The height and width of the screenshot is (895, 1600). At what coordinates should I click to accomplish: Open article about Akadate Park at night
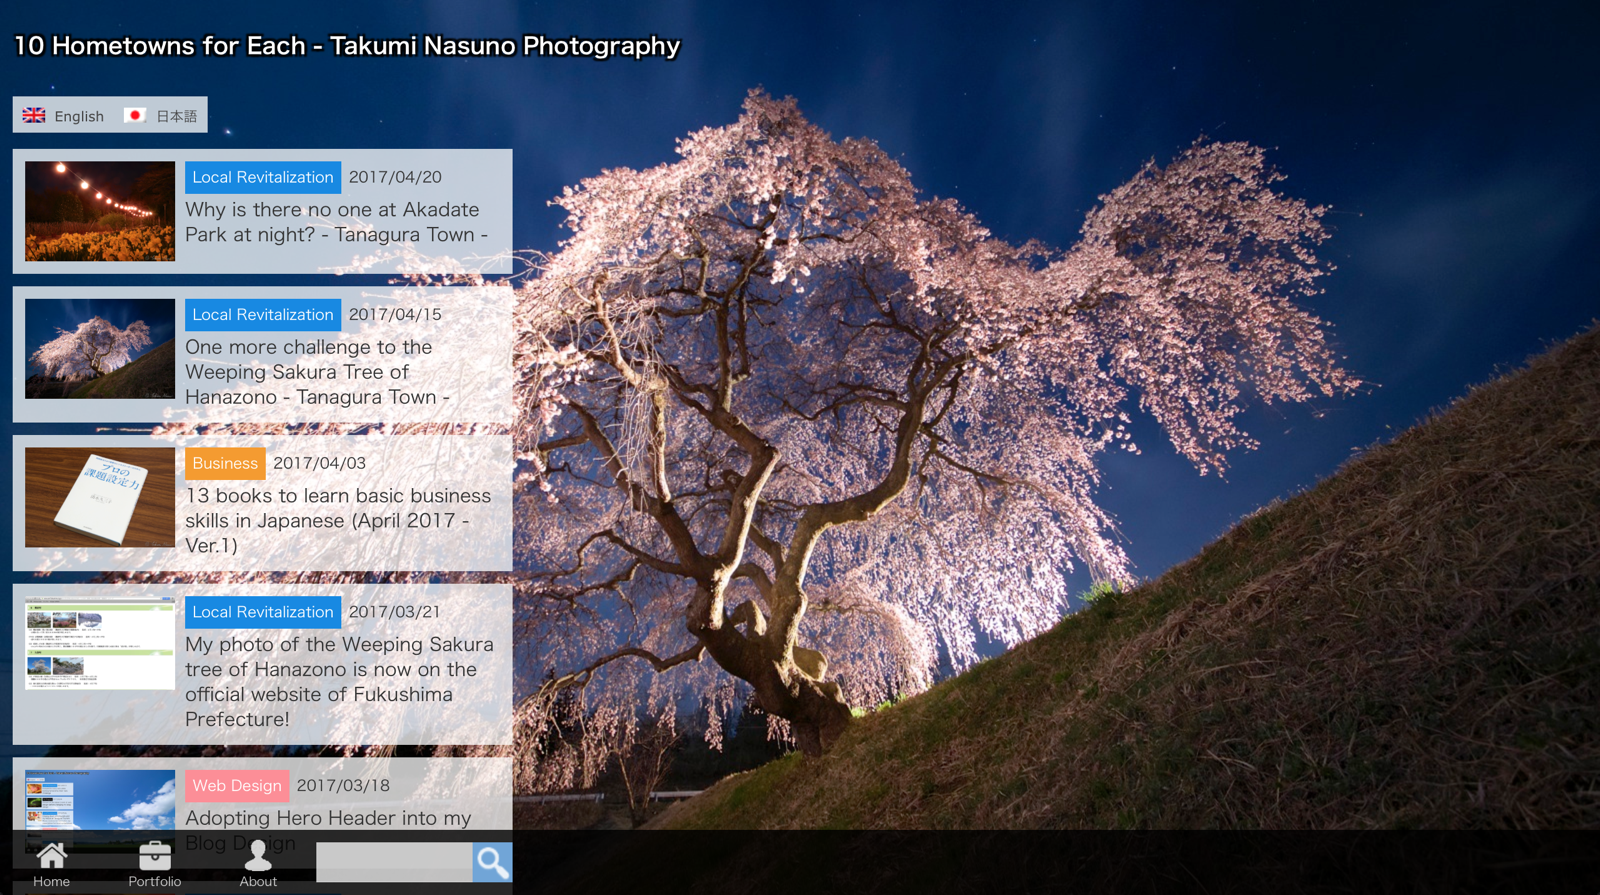[336, 222]
